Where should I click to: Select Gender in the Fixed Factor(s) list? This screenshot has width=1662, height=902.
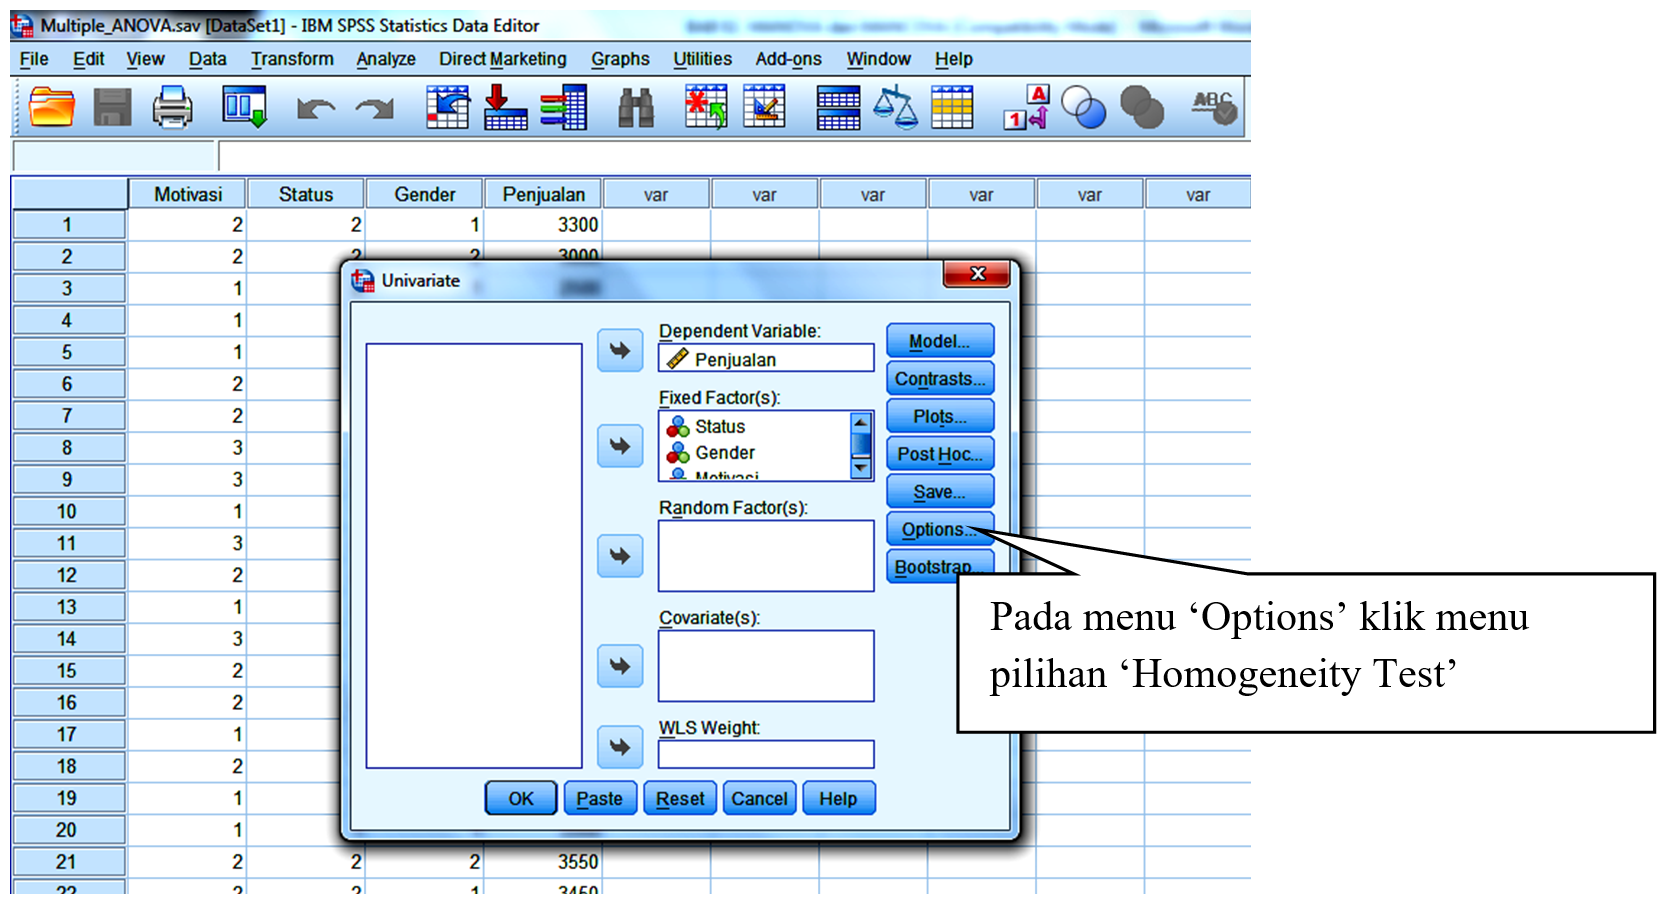pos(725,453)
